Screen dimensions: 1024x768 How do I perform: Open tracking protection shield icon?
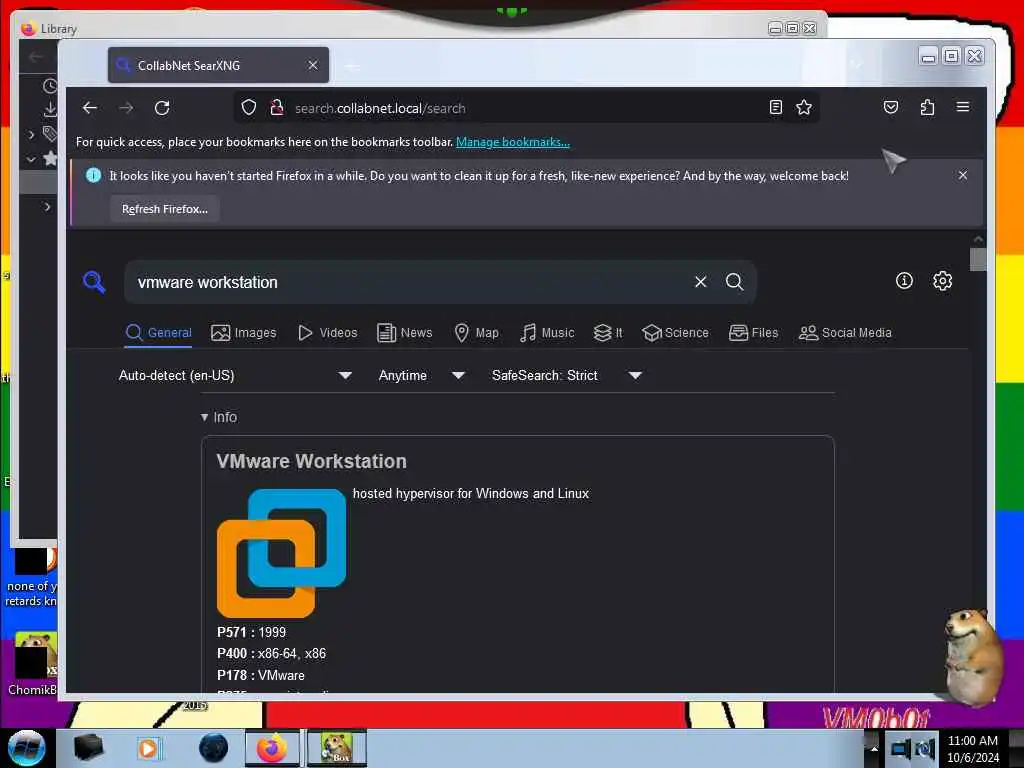click(249, 107)
